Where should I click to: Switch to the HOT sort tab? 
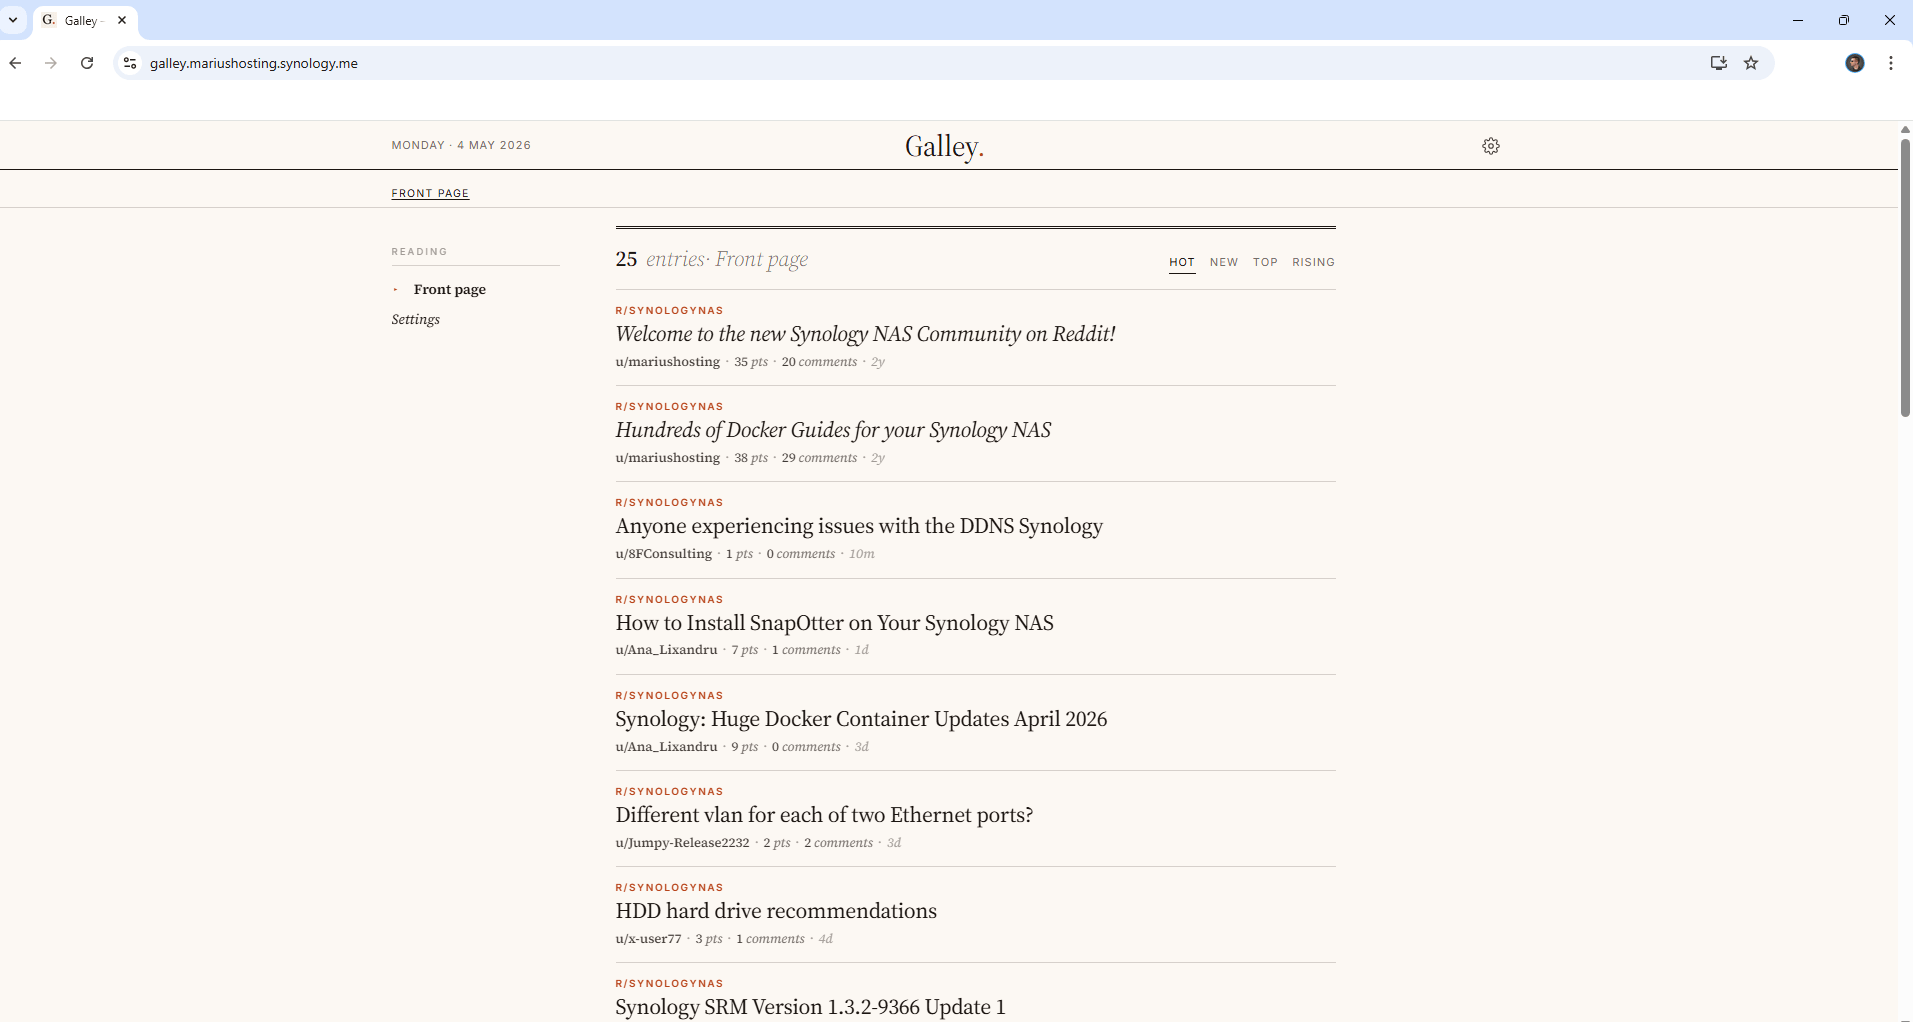tap(1182, 262)
